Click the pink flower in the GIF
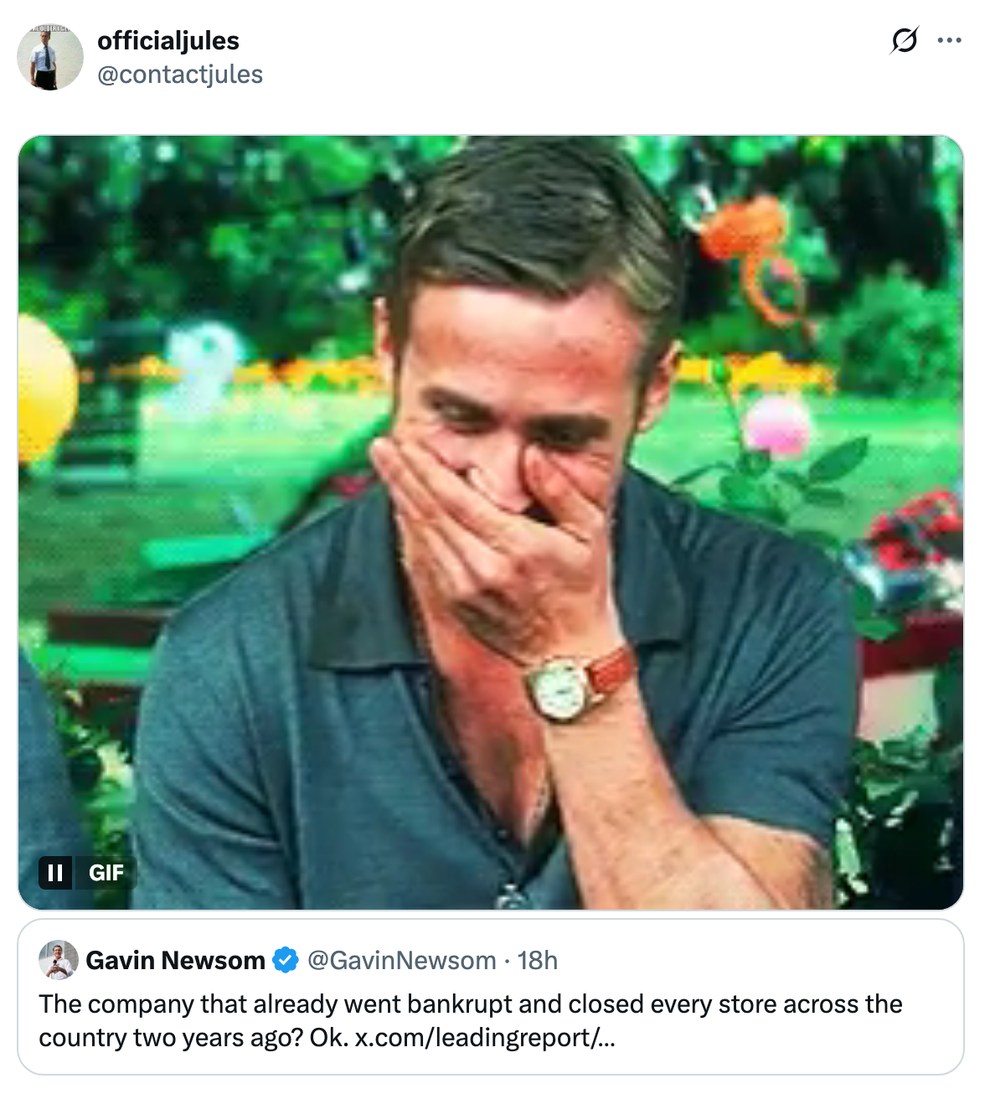990x1099 pixels. click(x=777, y=425)
